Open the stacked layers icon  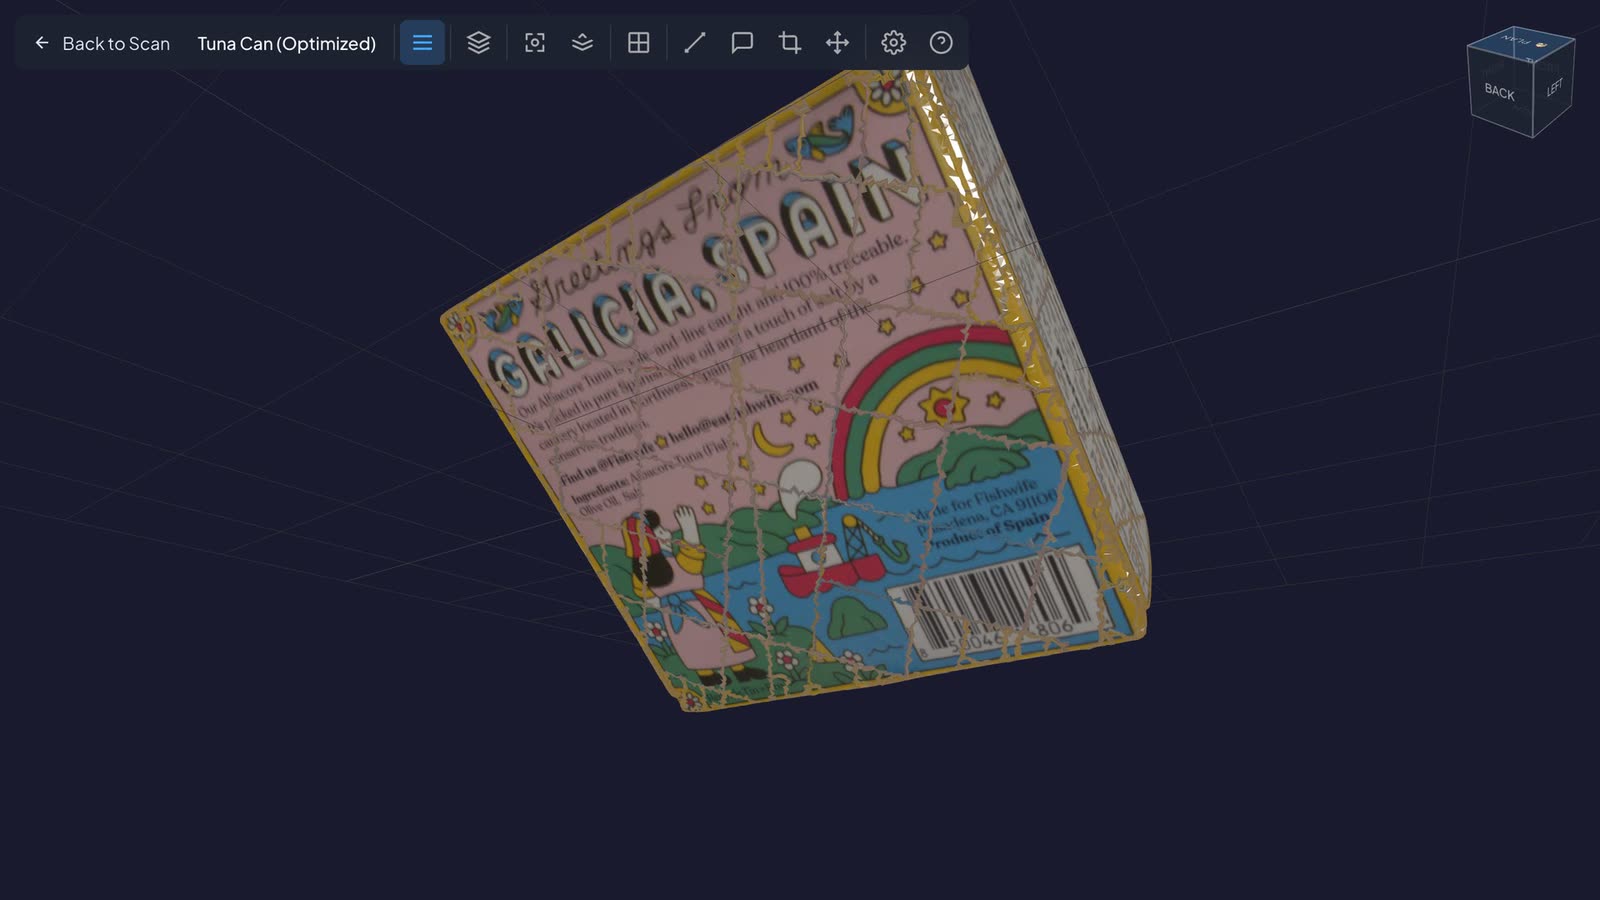[478, 43]
